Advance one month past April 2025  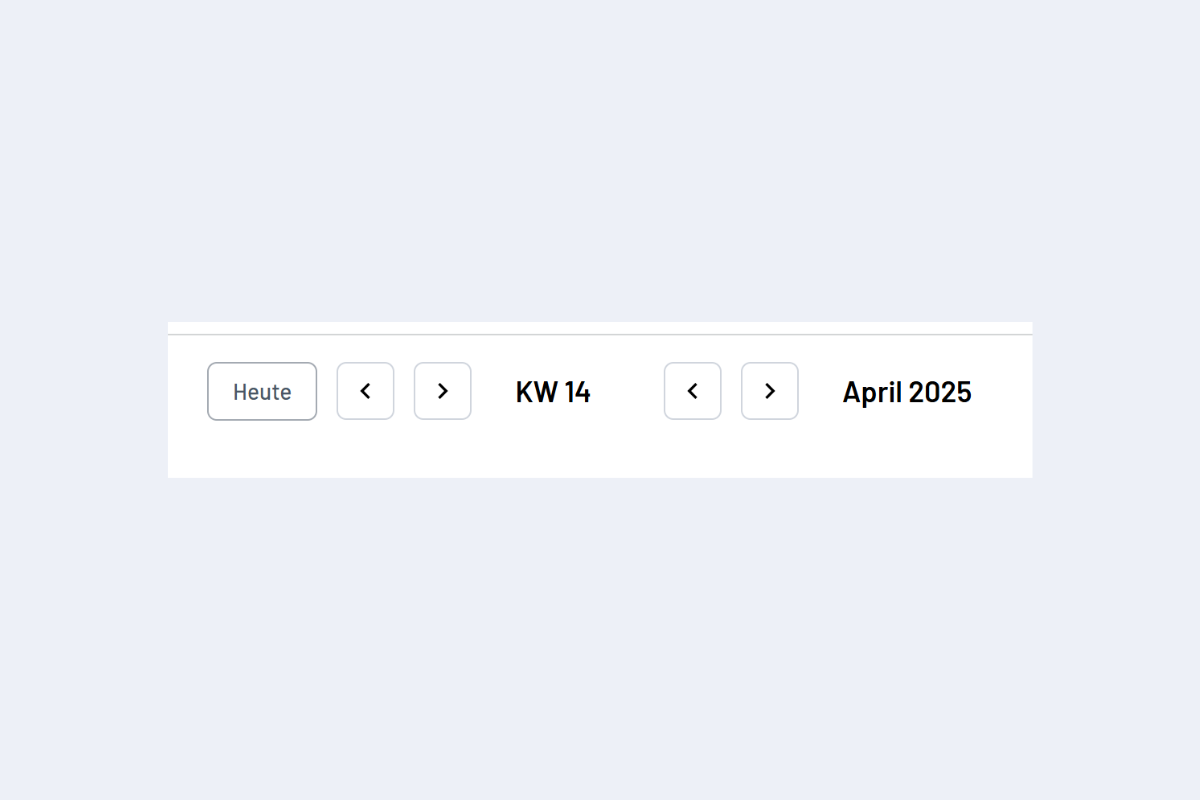[769, 391]
